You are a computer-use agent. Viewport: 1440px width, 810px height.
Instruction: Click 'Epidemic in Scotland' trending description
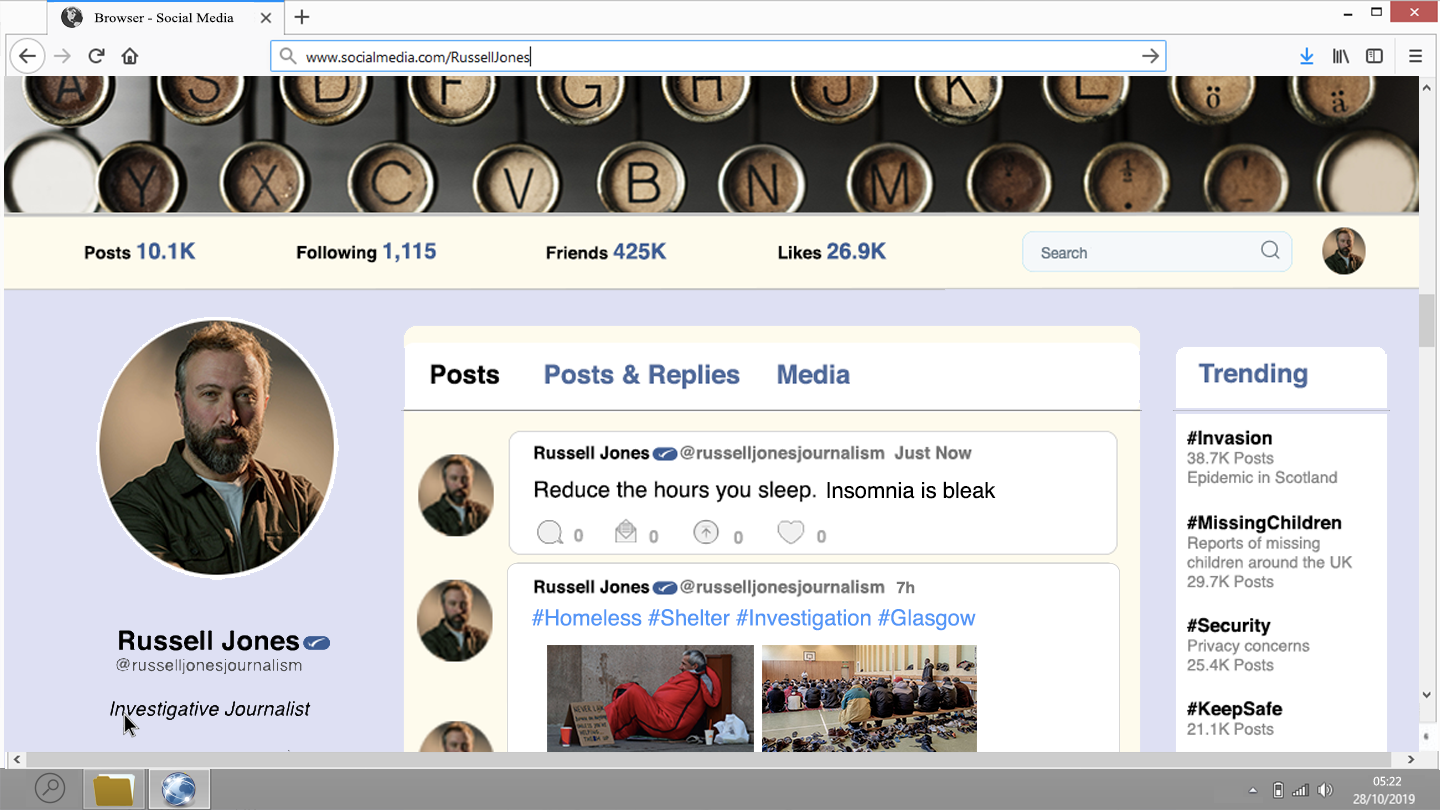[x=1262, y=478]
